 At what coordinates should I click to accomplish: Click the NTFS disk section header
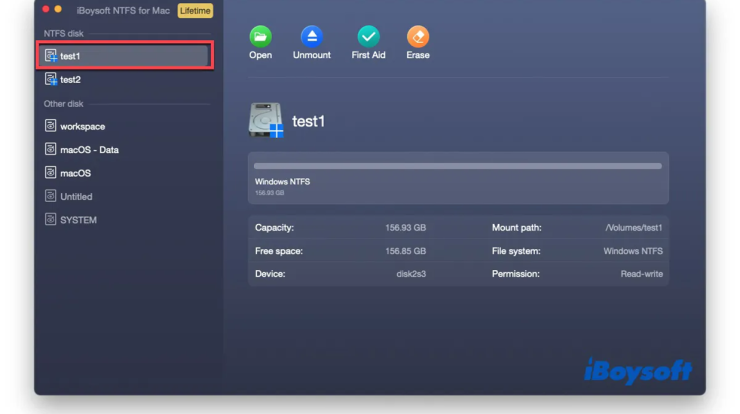click(x=63, y=34)
